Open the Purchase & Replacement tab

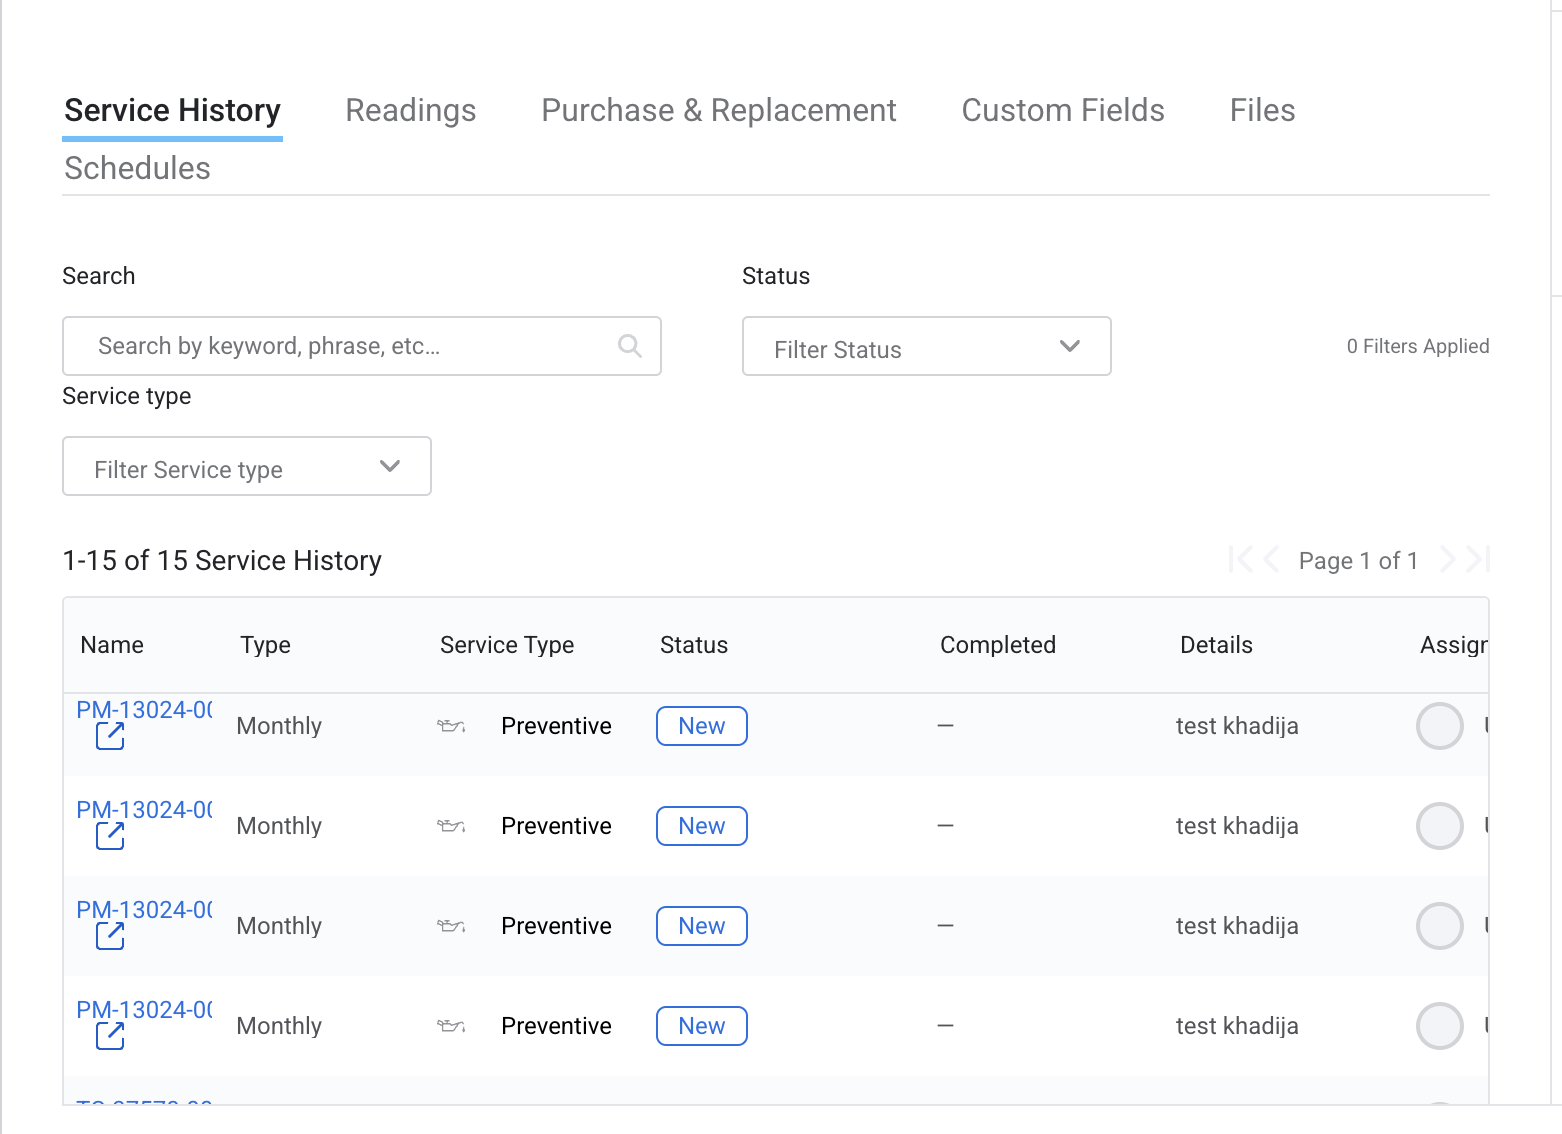point(718,111)
